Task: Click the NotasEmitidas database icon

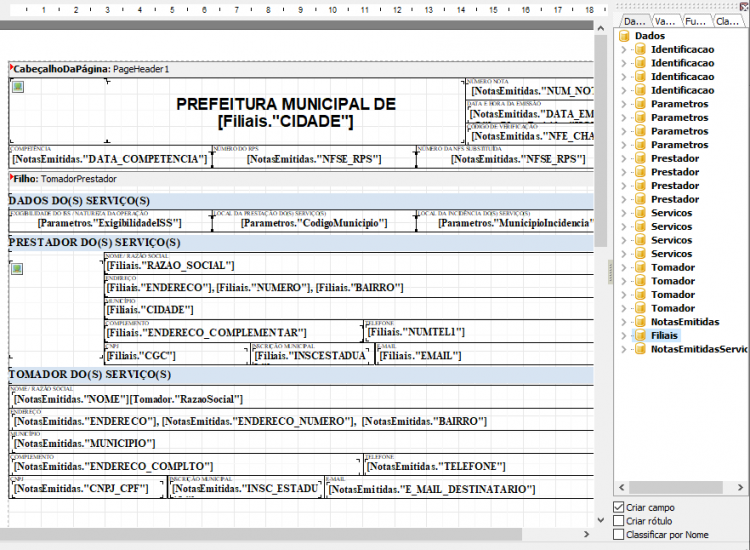Action: (x=640, y=321)
